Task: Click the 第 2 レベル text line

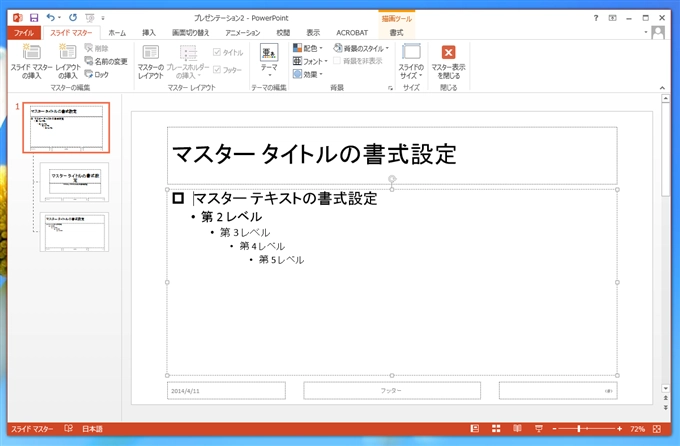Action: point(232,216)
